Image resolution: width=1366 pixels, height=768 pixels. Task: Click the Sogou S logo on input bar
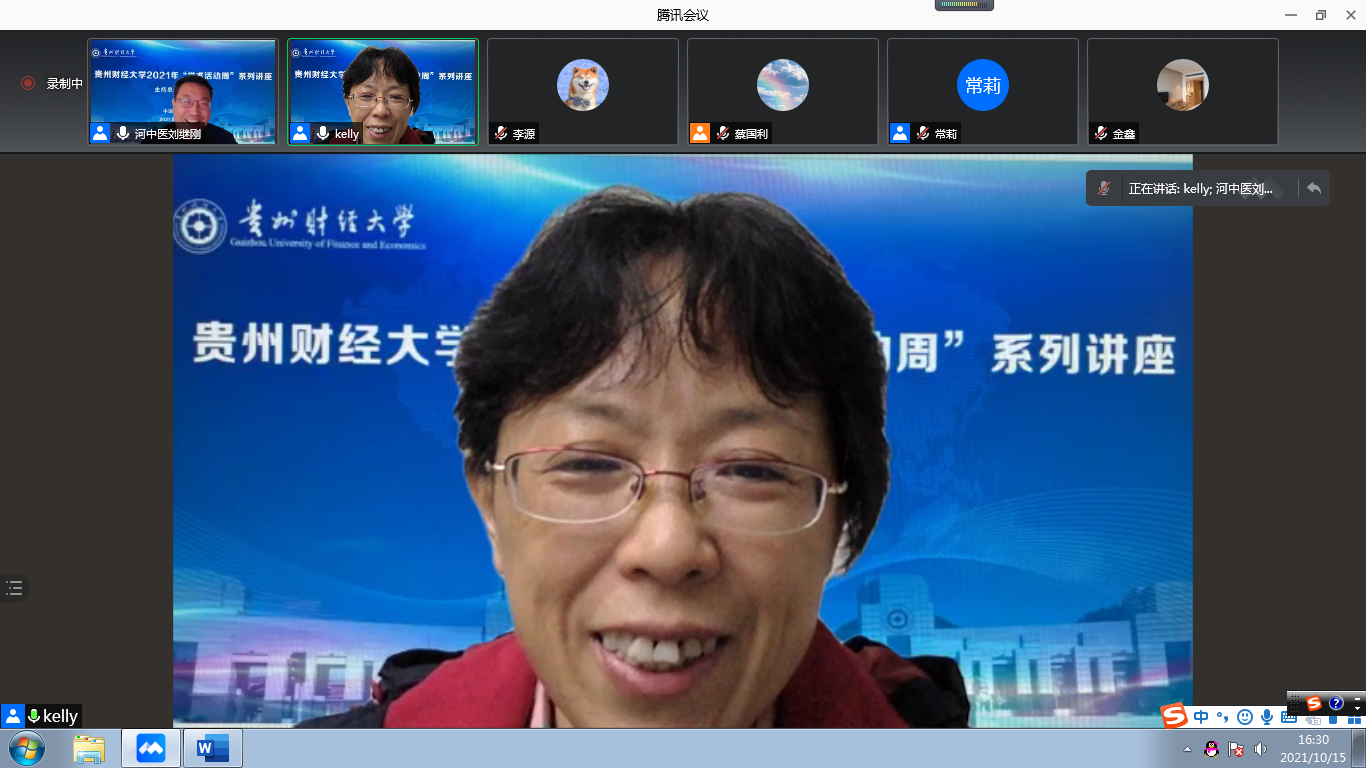tap(1174, 716)
